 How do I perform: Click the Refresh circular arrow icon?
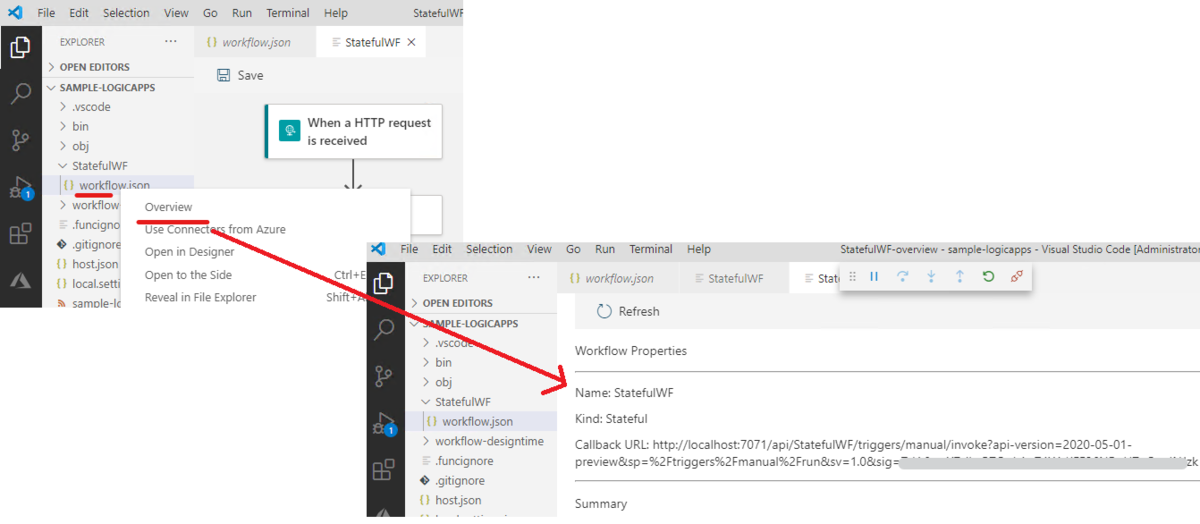click(604, 311)
